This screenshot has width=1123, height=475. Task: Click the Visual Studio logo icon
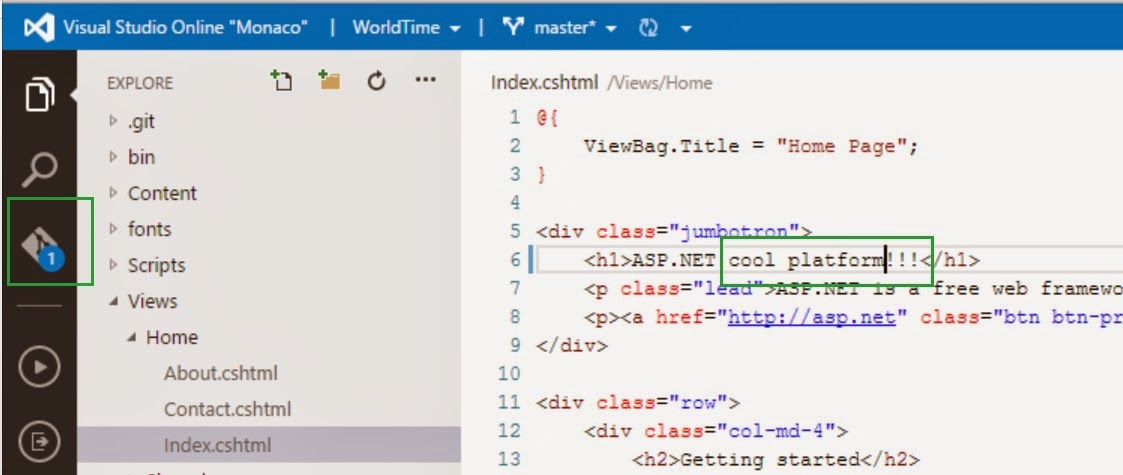pos(39,28)
